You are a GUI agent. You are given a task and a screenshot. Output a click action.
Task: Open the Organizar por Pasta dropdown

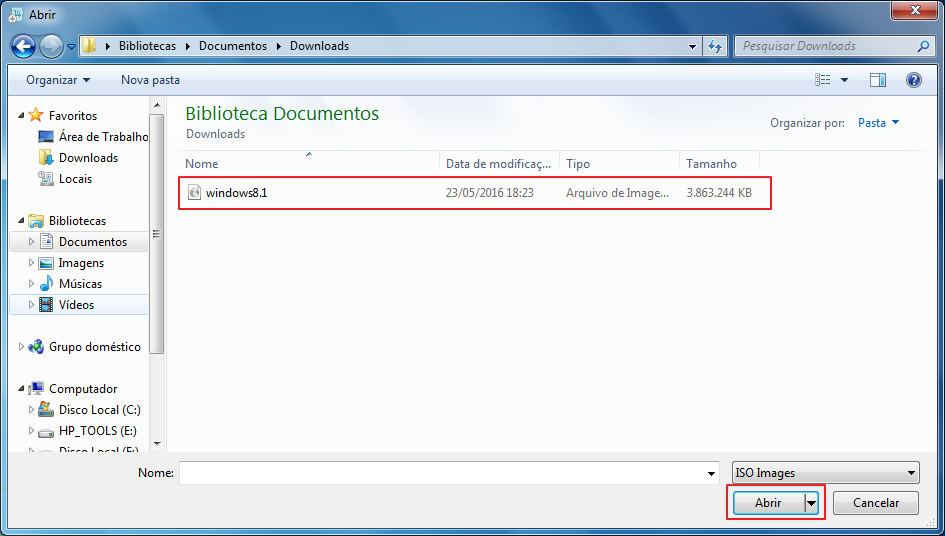coord(879,123)
